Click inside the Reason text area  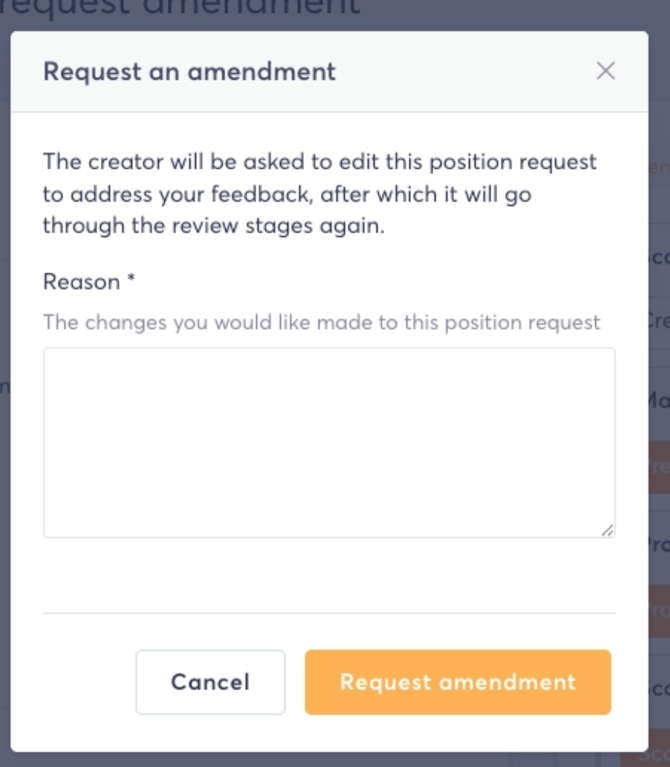[x=329, y=443]
